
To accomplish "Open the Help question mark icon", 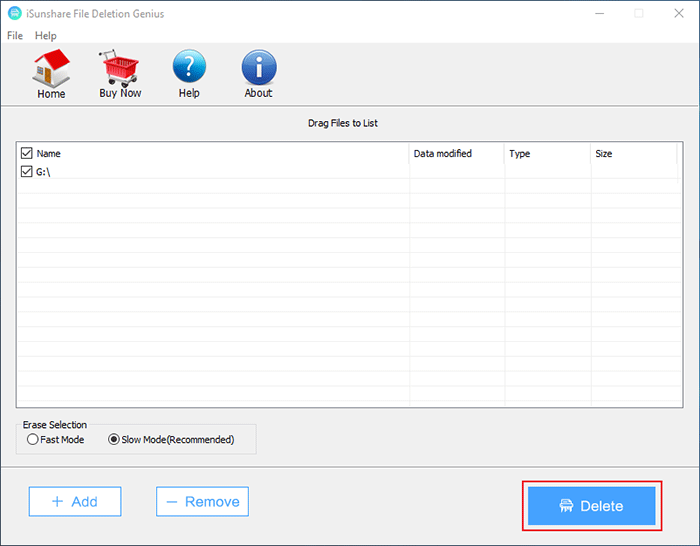I will point(189,66).
